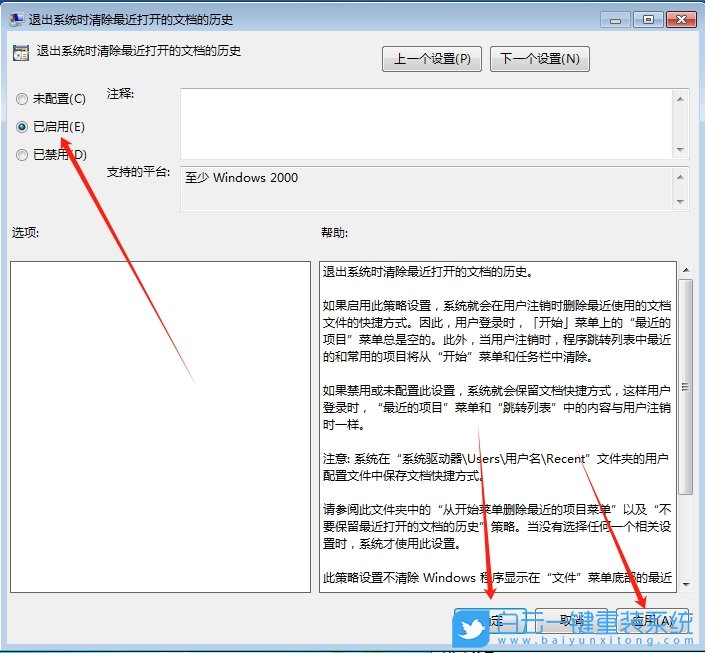The image size is (705, 653).
Task: Click comment box scroll up arrow
Action: coord(680,98)
